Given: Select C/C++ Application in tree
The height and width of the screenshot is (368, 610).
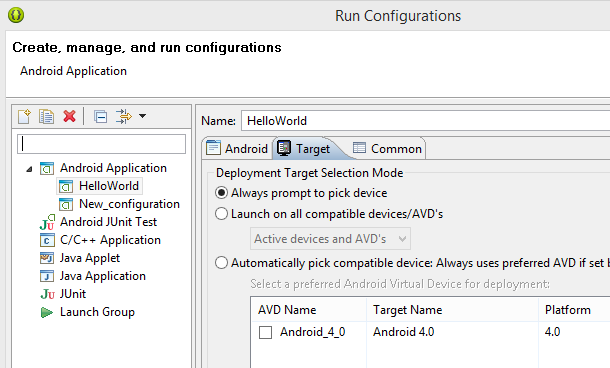Looking at the screenshot, I should [x=110, y=240].
